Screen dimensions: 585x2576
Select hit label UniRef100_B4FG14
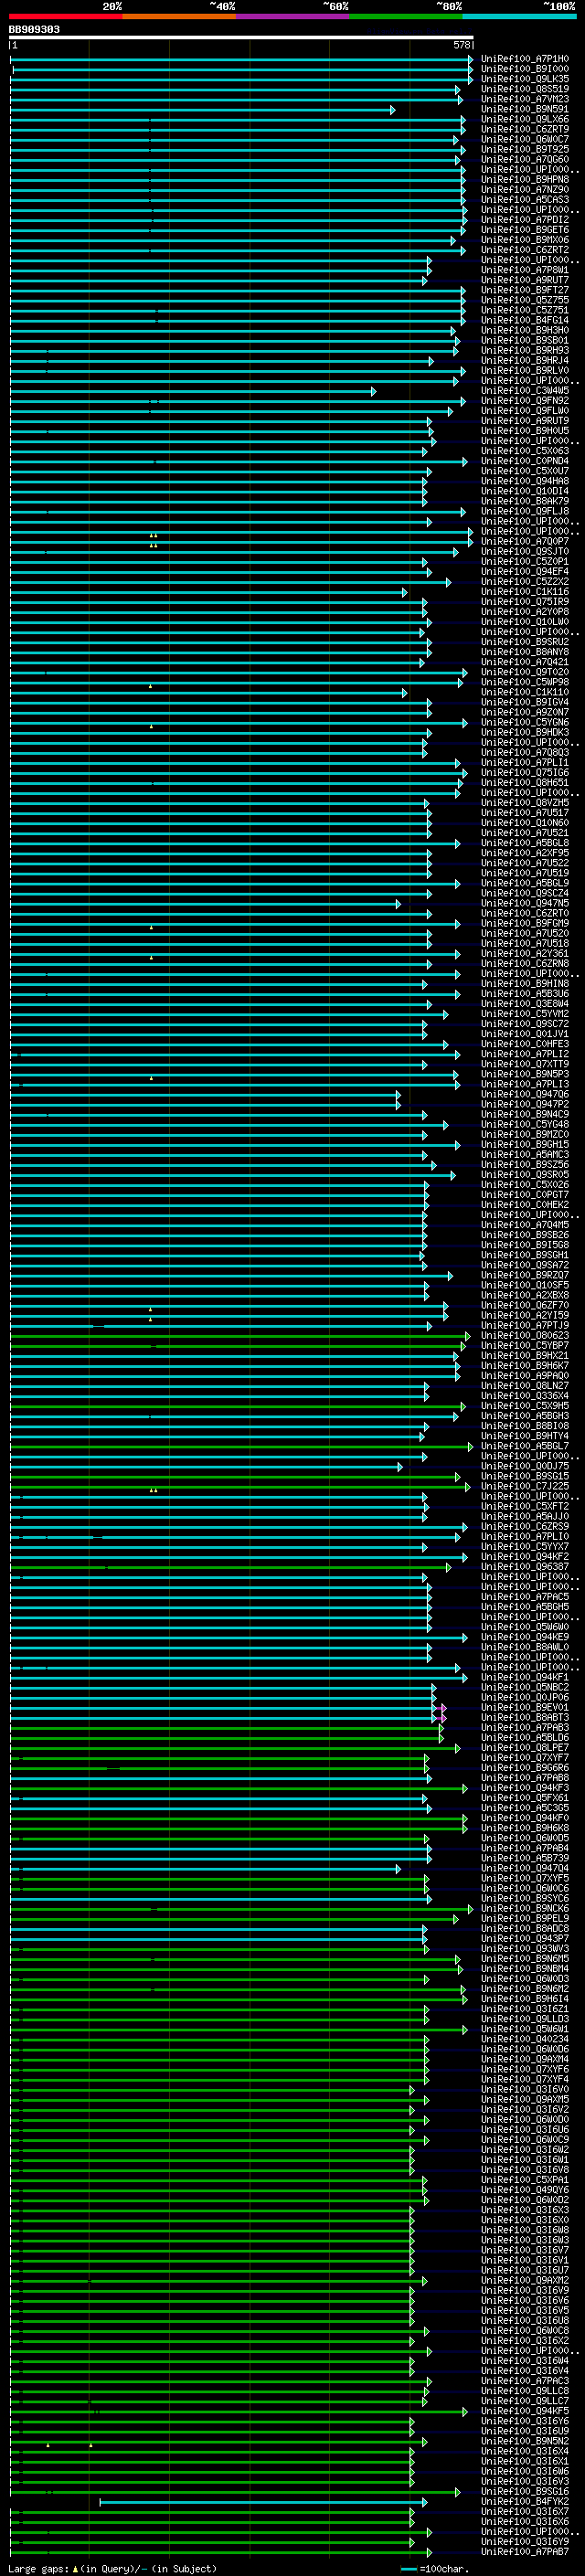pyautogui.click(x=525, y=320)
